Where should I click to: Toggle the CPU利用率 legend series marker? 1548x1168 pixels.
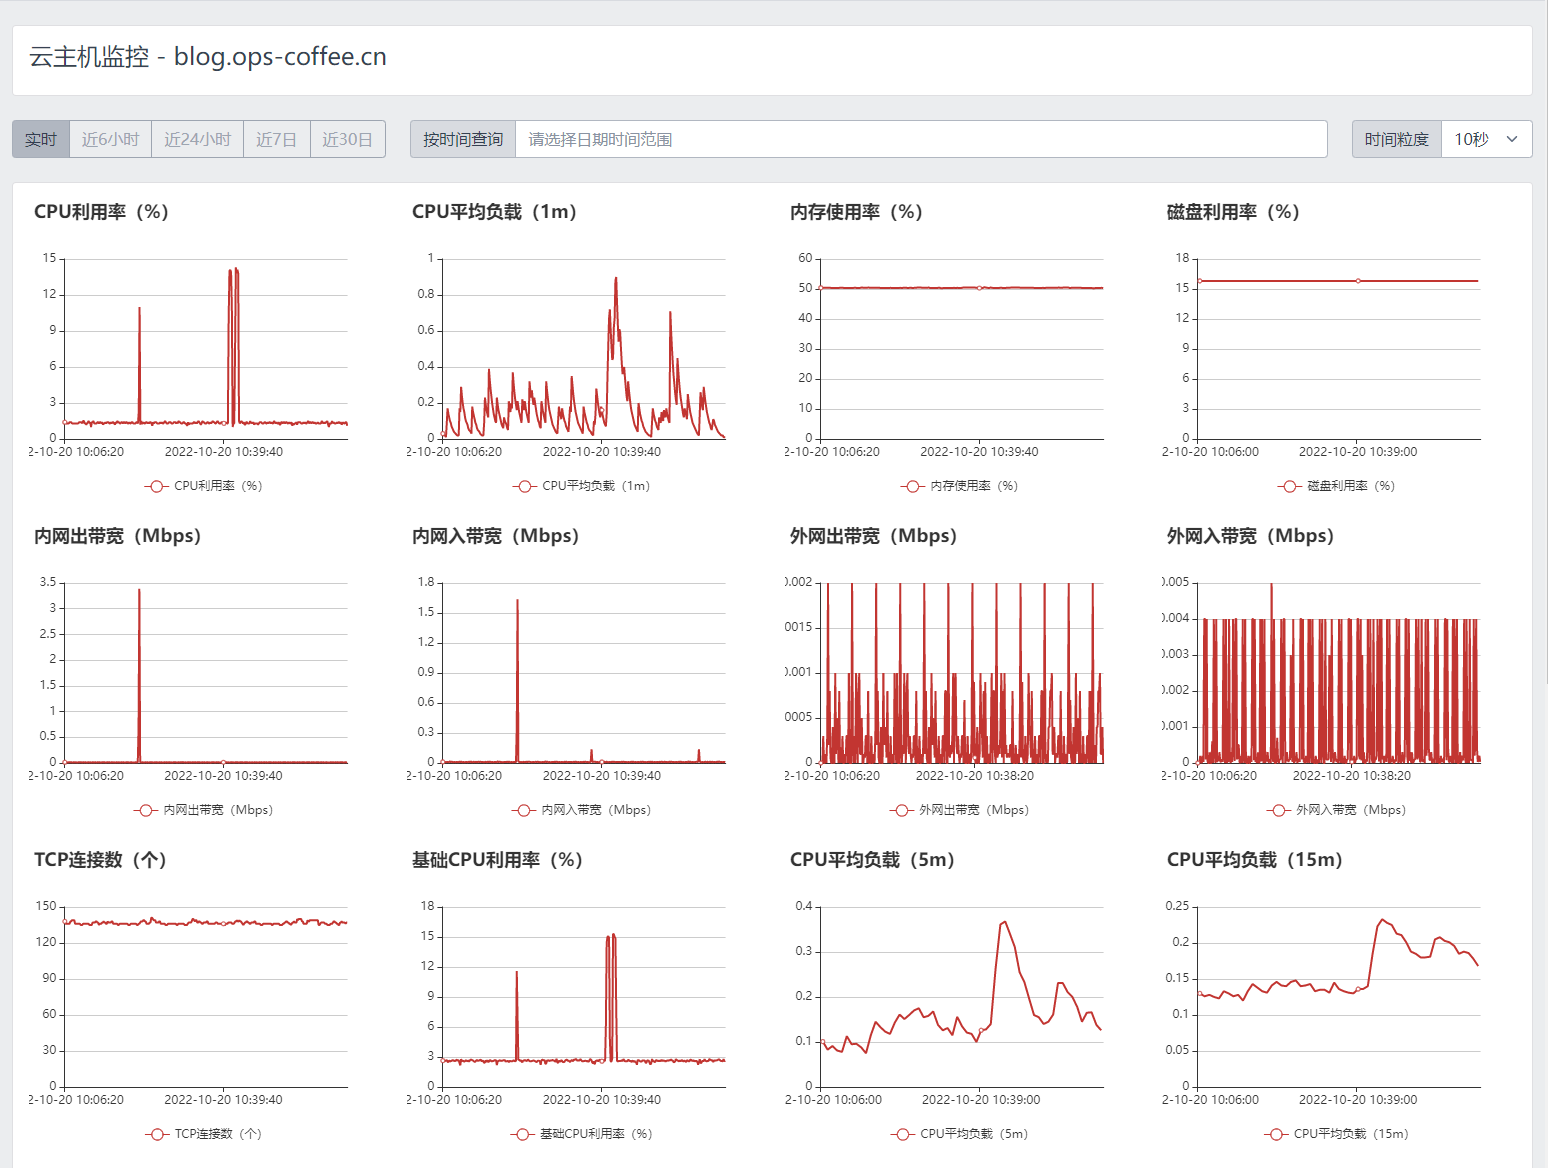(x=156, y=486)
